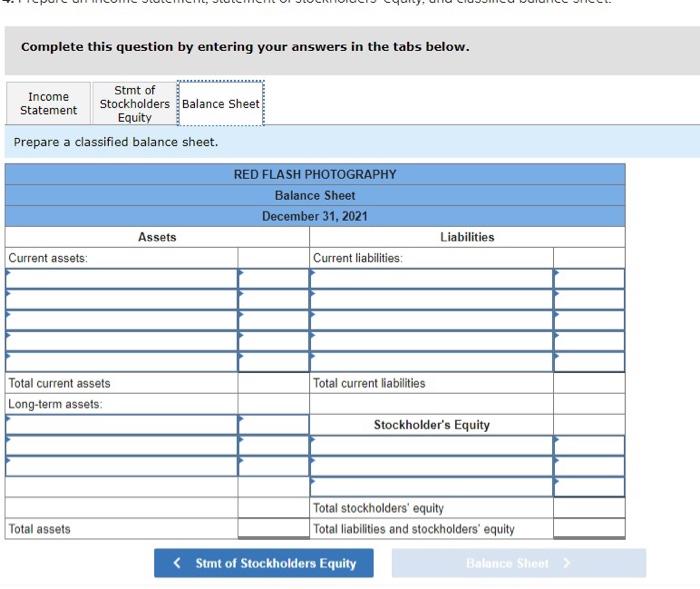The width and height of the screenshot is (700, 589).
Task: Open first stockholder's equity account dropdown
Action: click(x=431, y=445)
